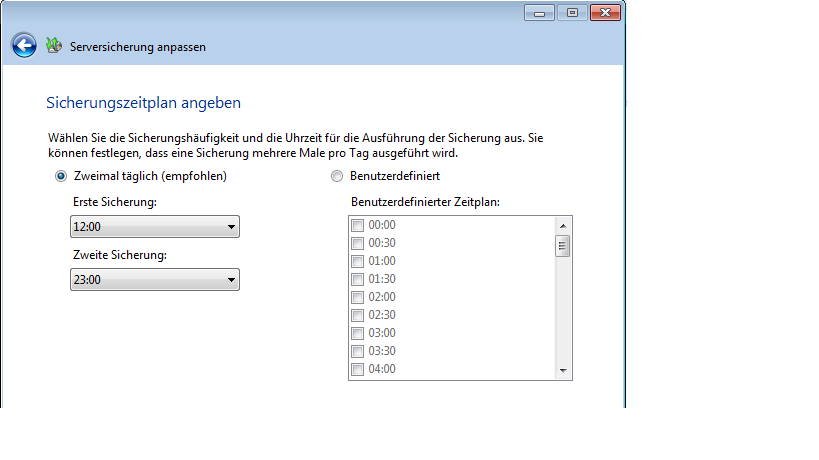Click the schedule list scroll down arrow
The height and width of the screenshot is (460, 819).
563,371
